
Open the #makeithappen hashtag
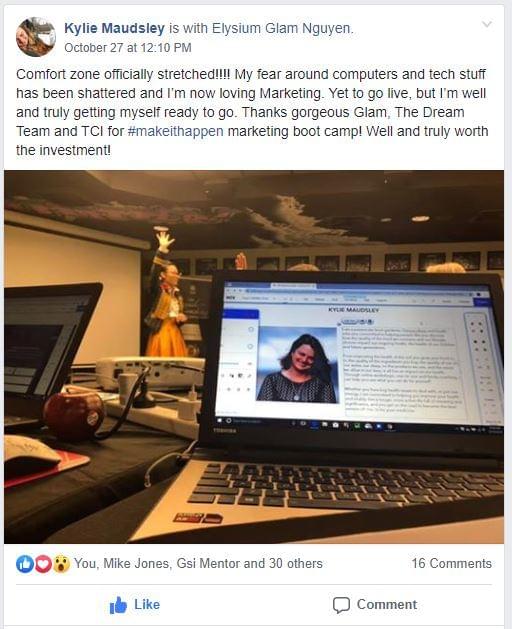click(x=176, y=131)
